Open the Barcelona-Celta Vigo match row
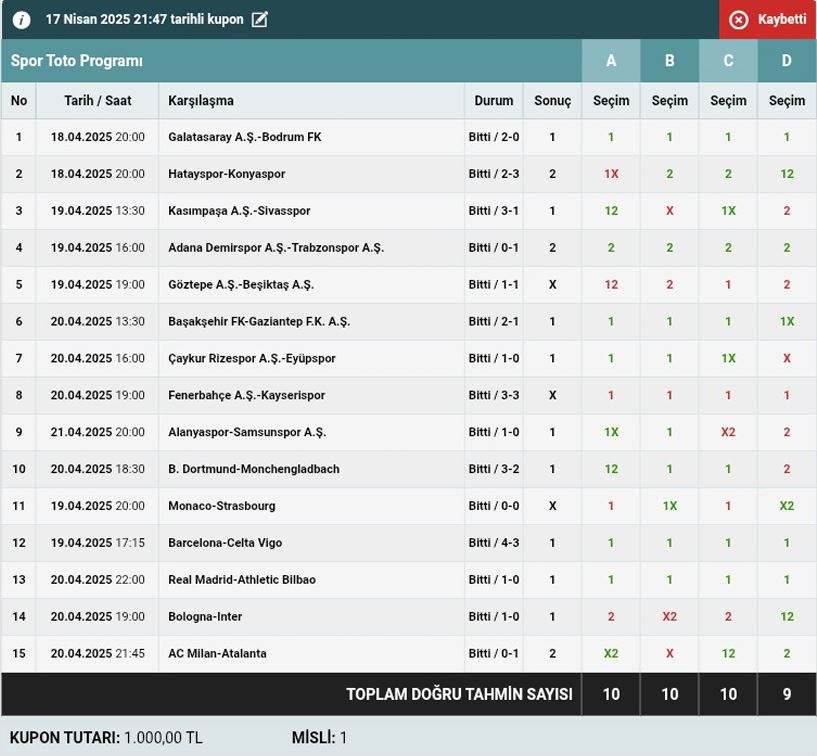This screenshot has height=756, width=817. (225, 543)
